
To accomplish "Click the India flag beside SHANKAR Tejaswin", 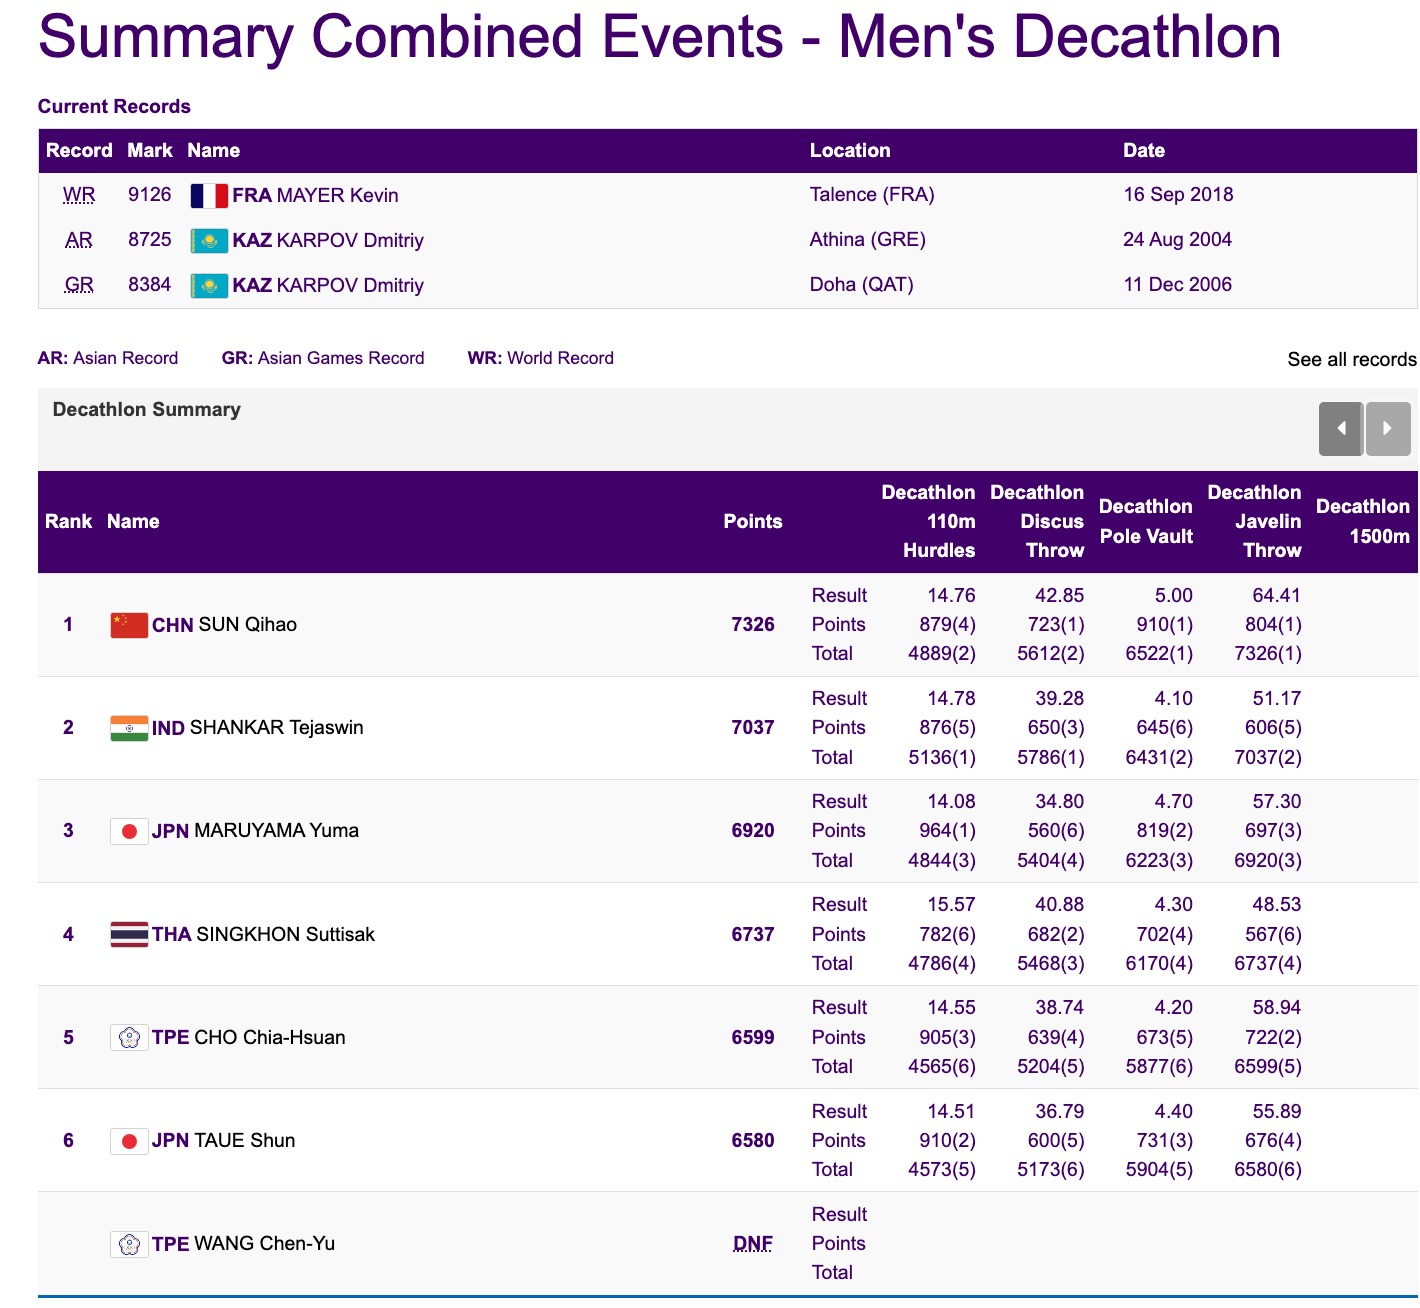I will pos(129,728).
